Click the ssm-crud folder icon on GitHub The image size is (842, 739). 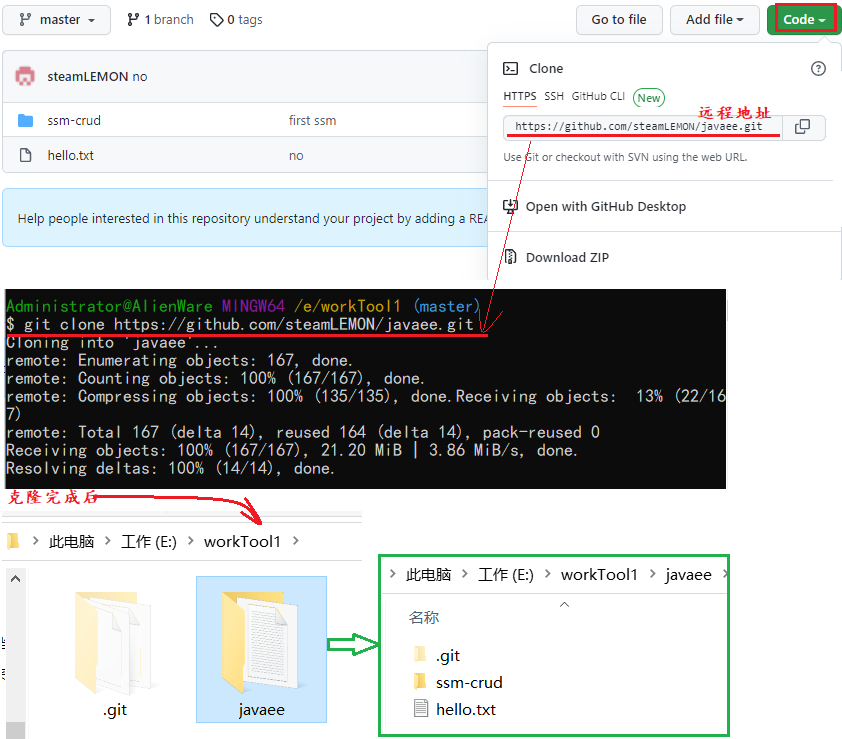25,120
